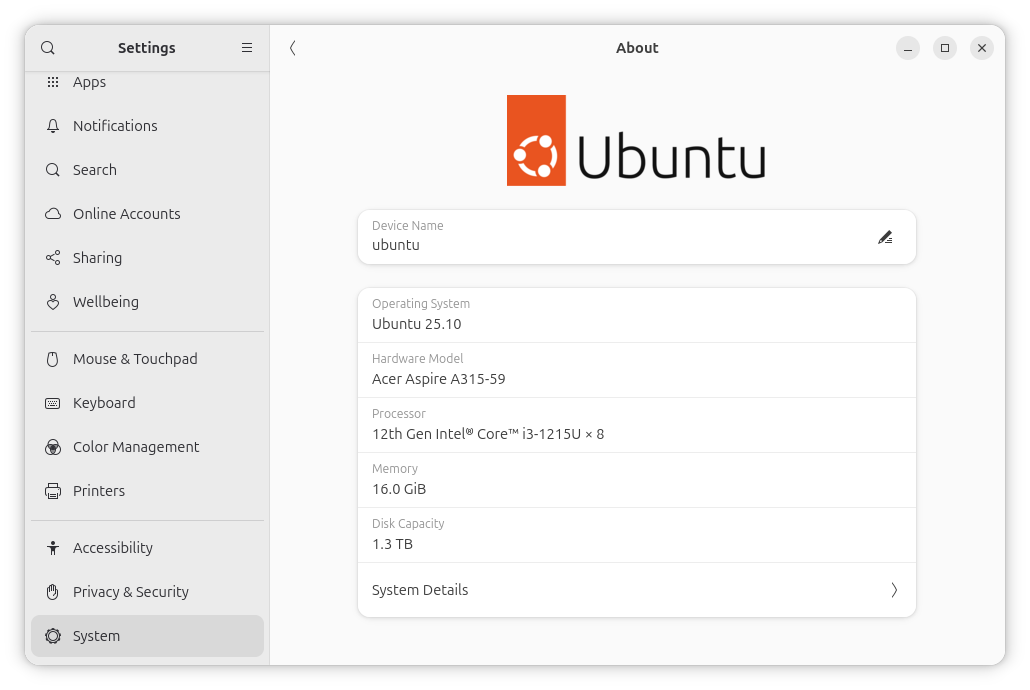Click the Printers icon in sidebar

53,491
